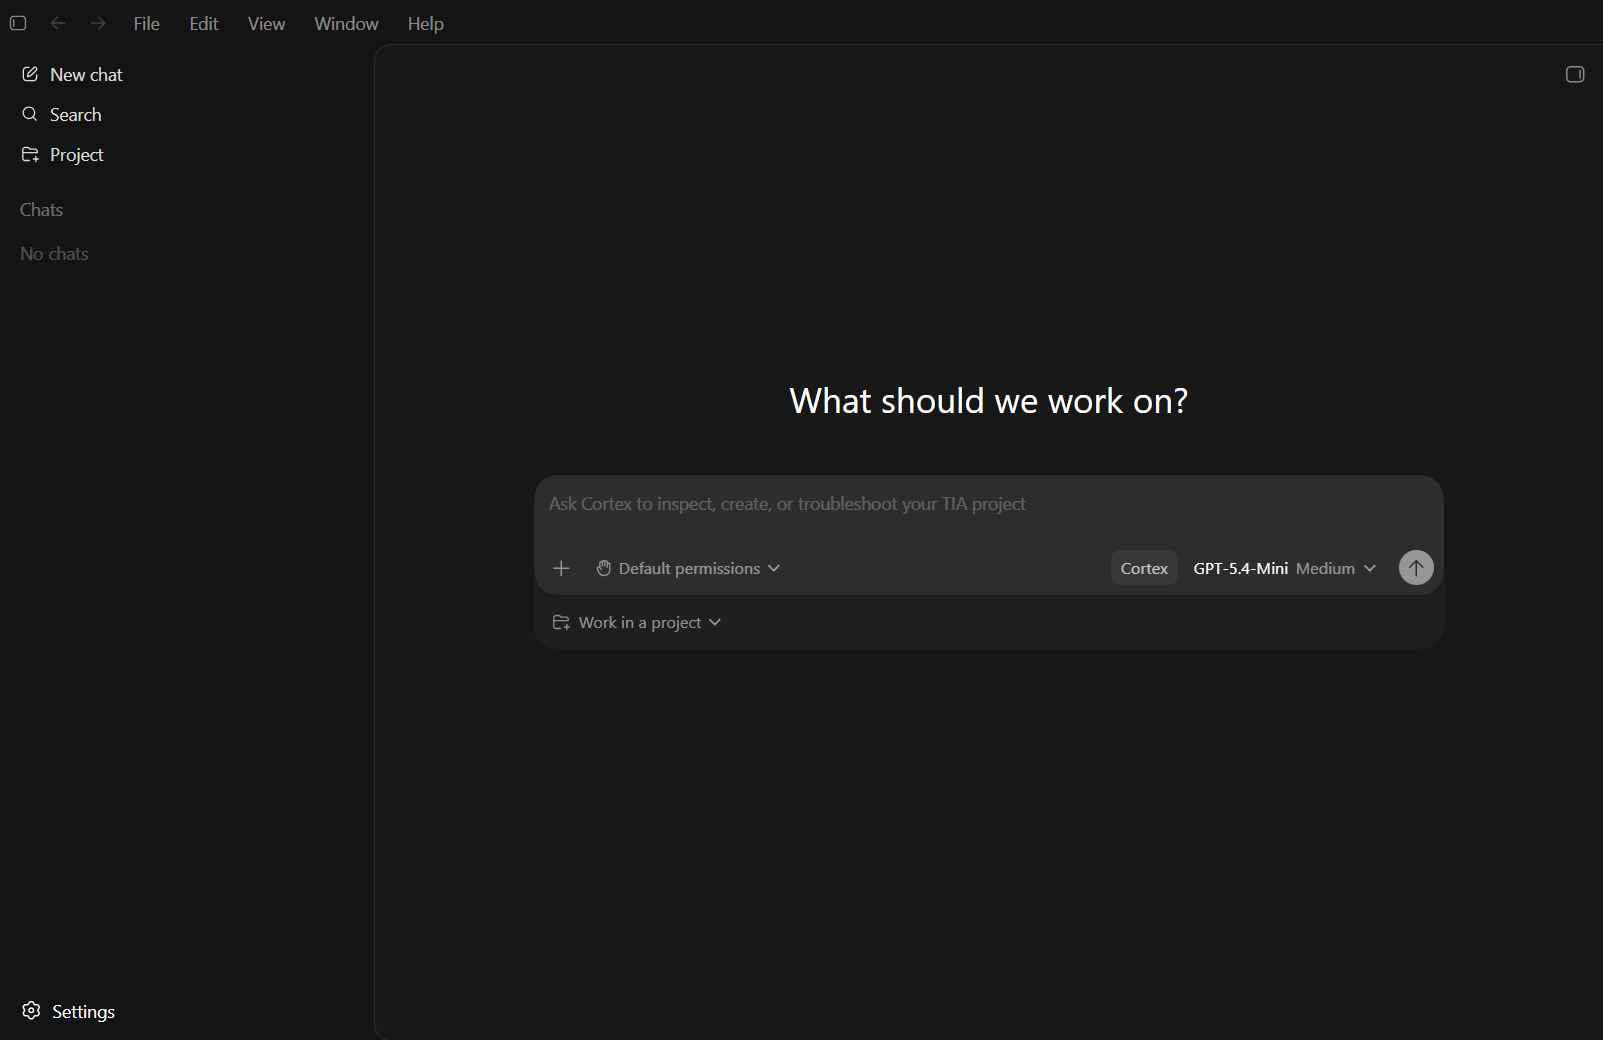Open the Default permissions dropdown
1603x1040 pixels.
coord(688,568)
